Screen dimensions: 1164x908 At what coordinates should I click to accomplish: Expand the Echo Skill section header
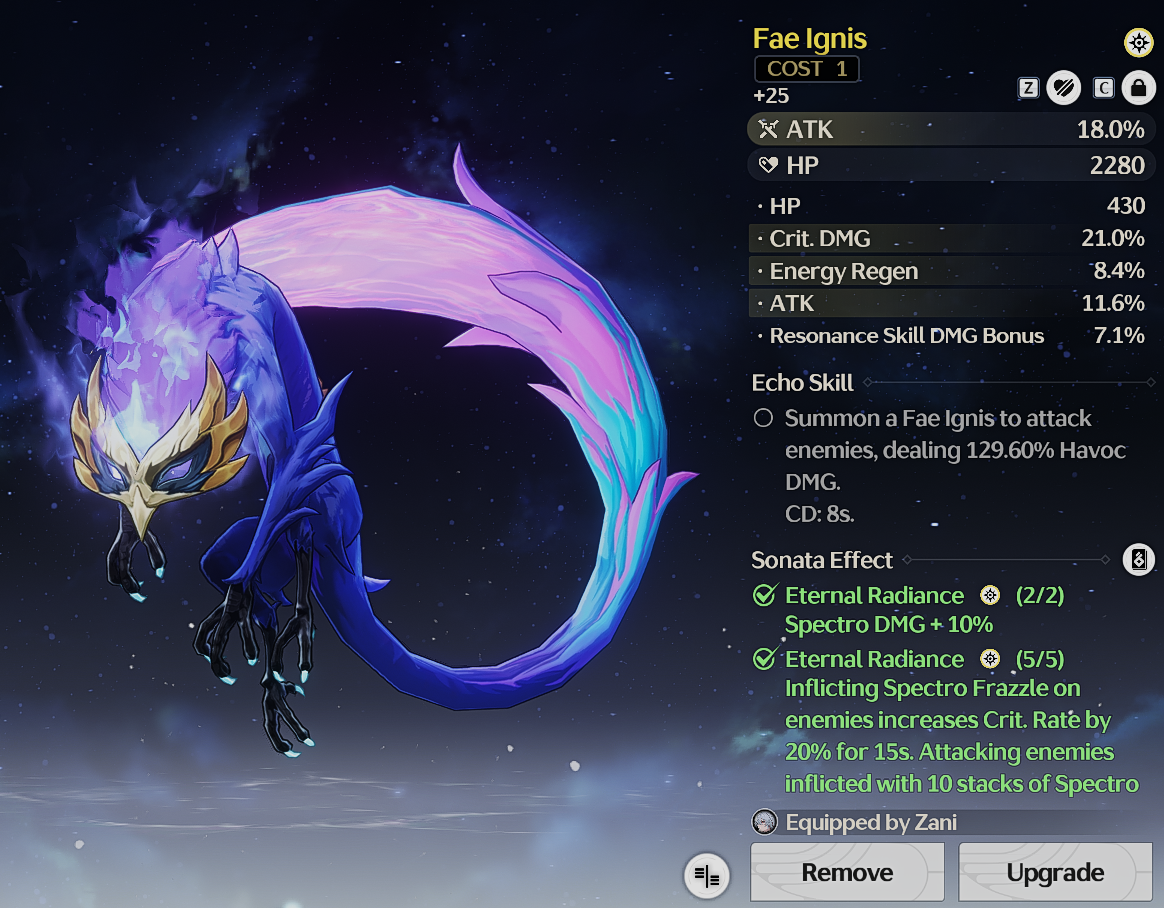click(802, 382)
